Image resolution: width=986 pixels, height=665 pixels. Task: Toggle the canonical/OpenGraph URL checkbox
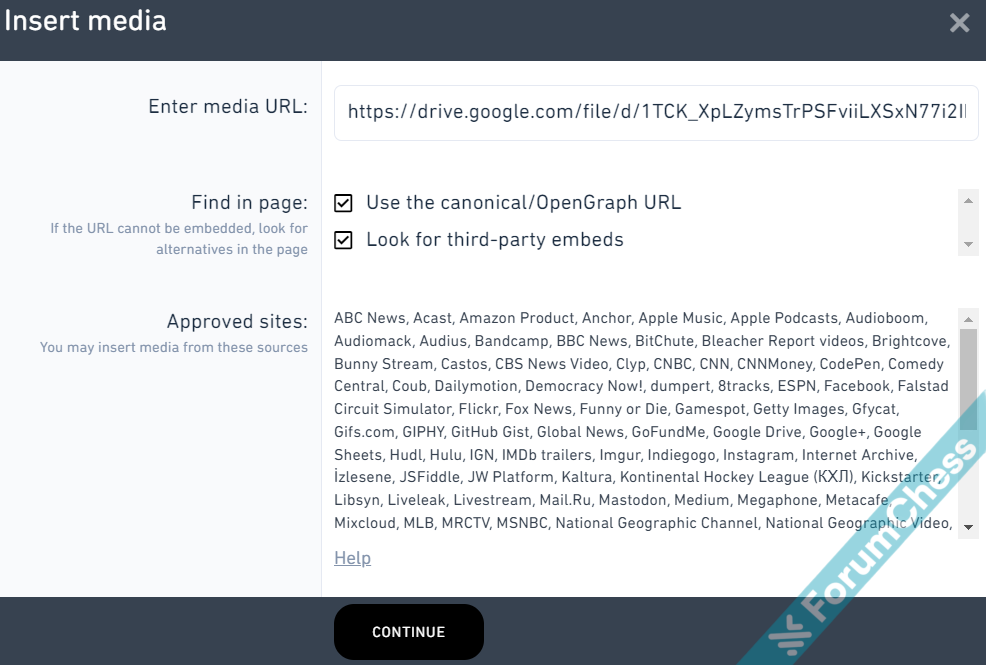tap(344, 203)
